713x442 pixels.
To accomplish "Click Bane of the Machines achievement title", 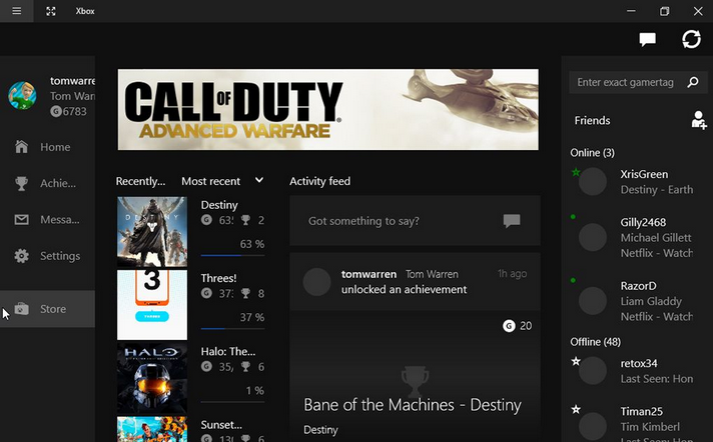I will [x=412, y=405].
